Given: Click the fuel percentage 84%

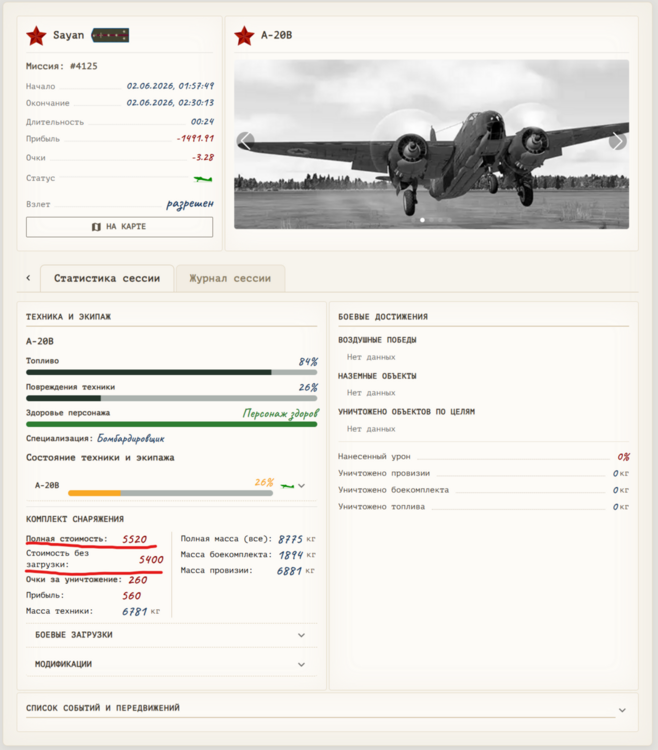Looking at the screenshot, I should [x=308, y=362].
